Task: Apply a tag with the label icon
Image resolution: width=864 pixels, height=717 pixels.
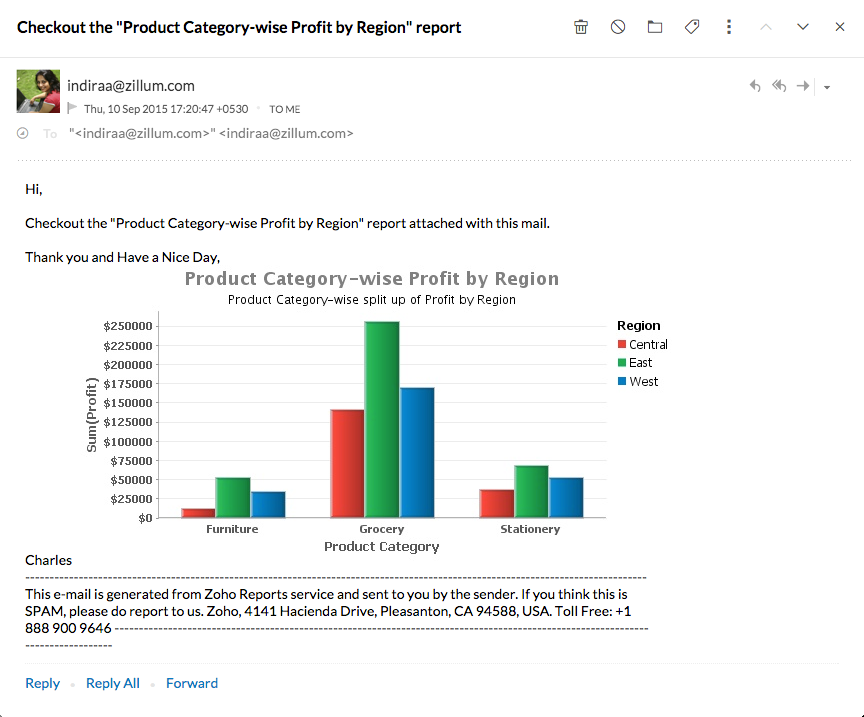Action: pyautogui.click(x=692, y=27)
